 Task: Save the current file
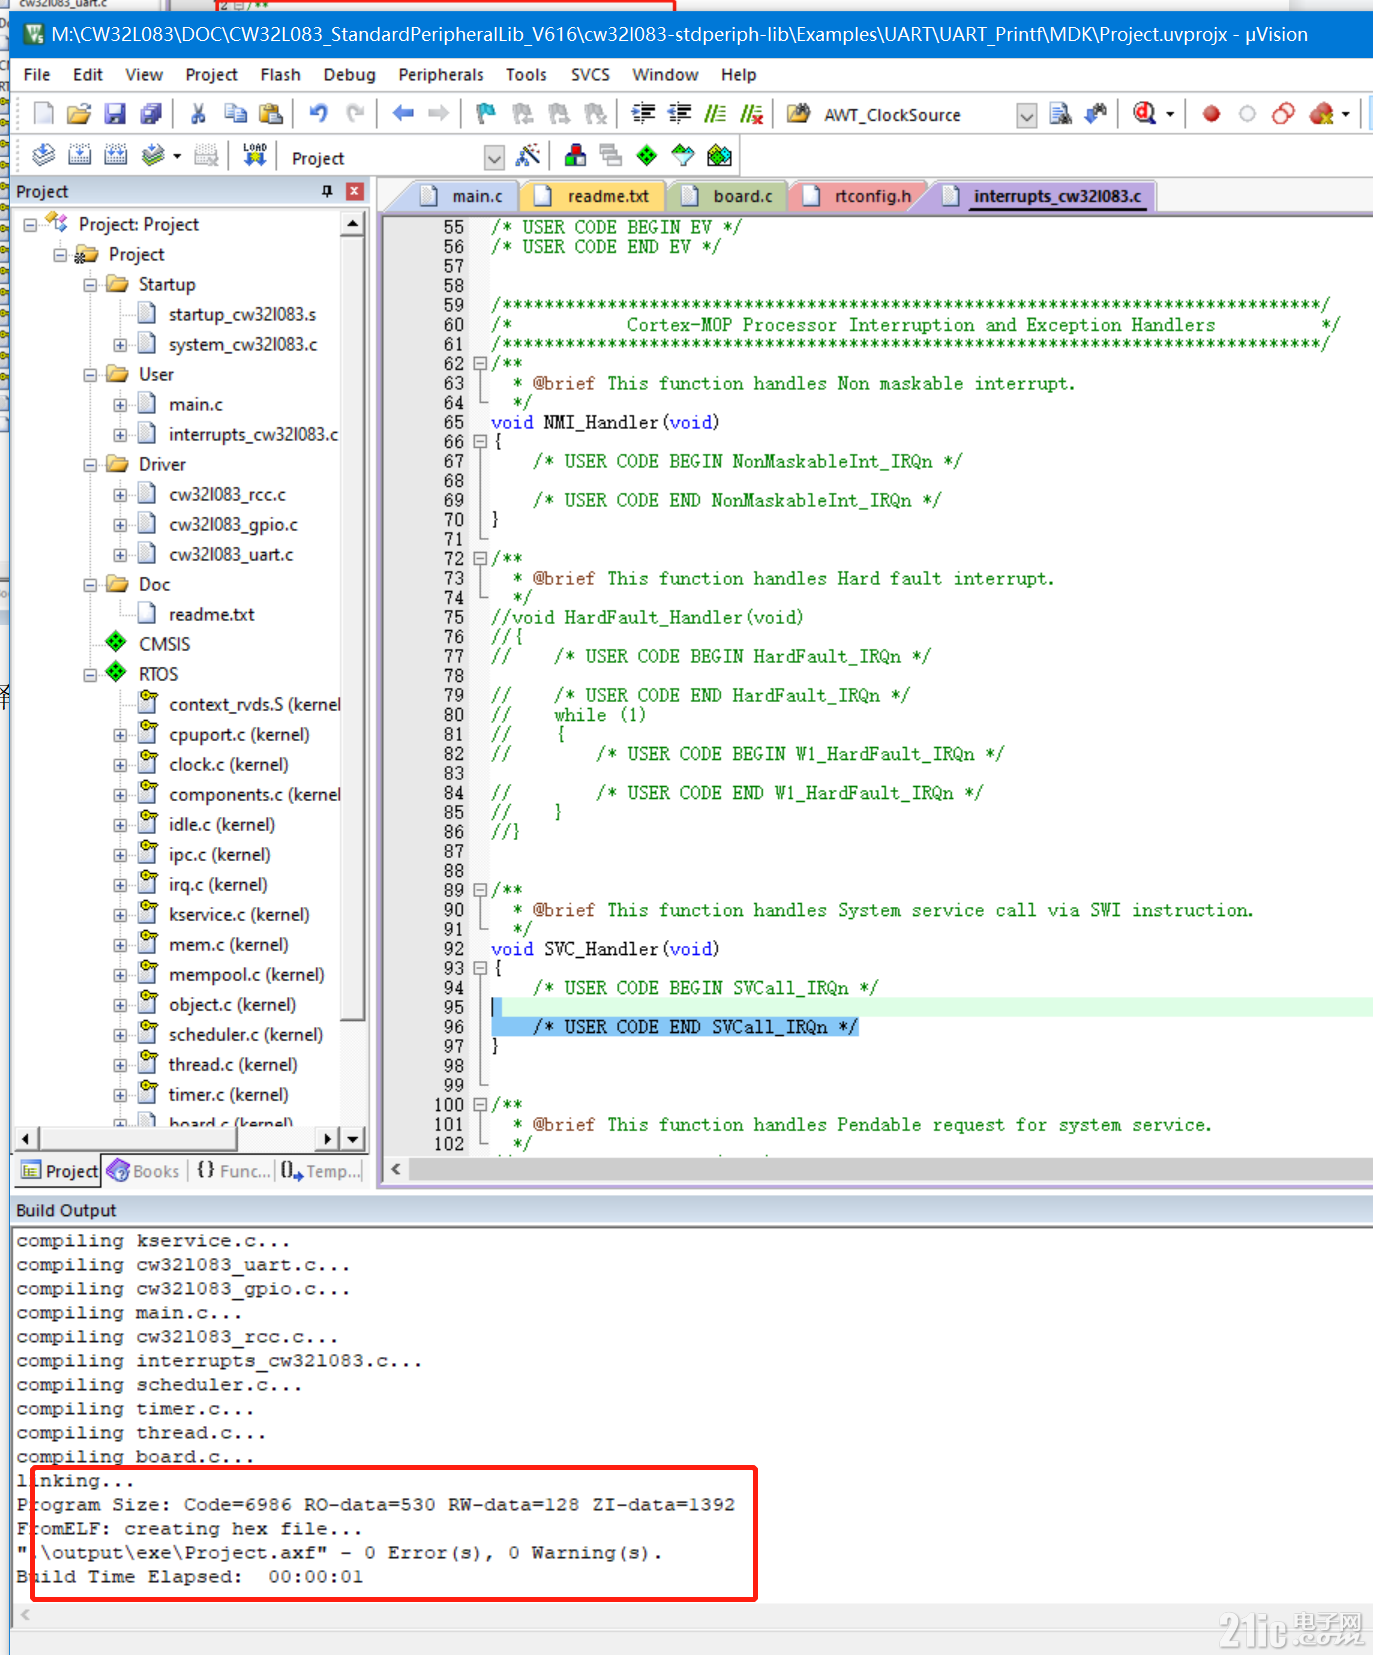[115, 114]
